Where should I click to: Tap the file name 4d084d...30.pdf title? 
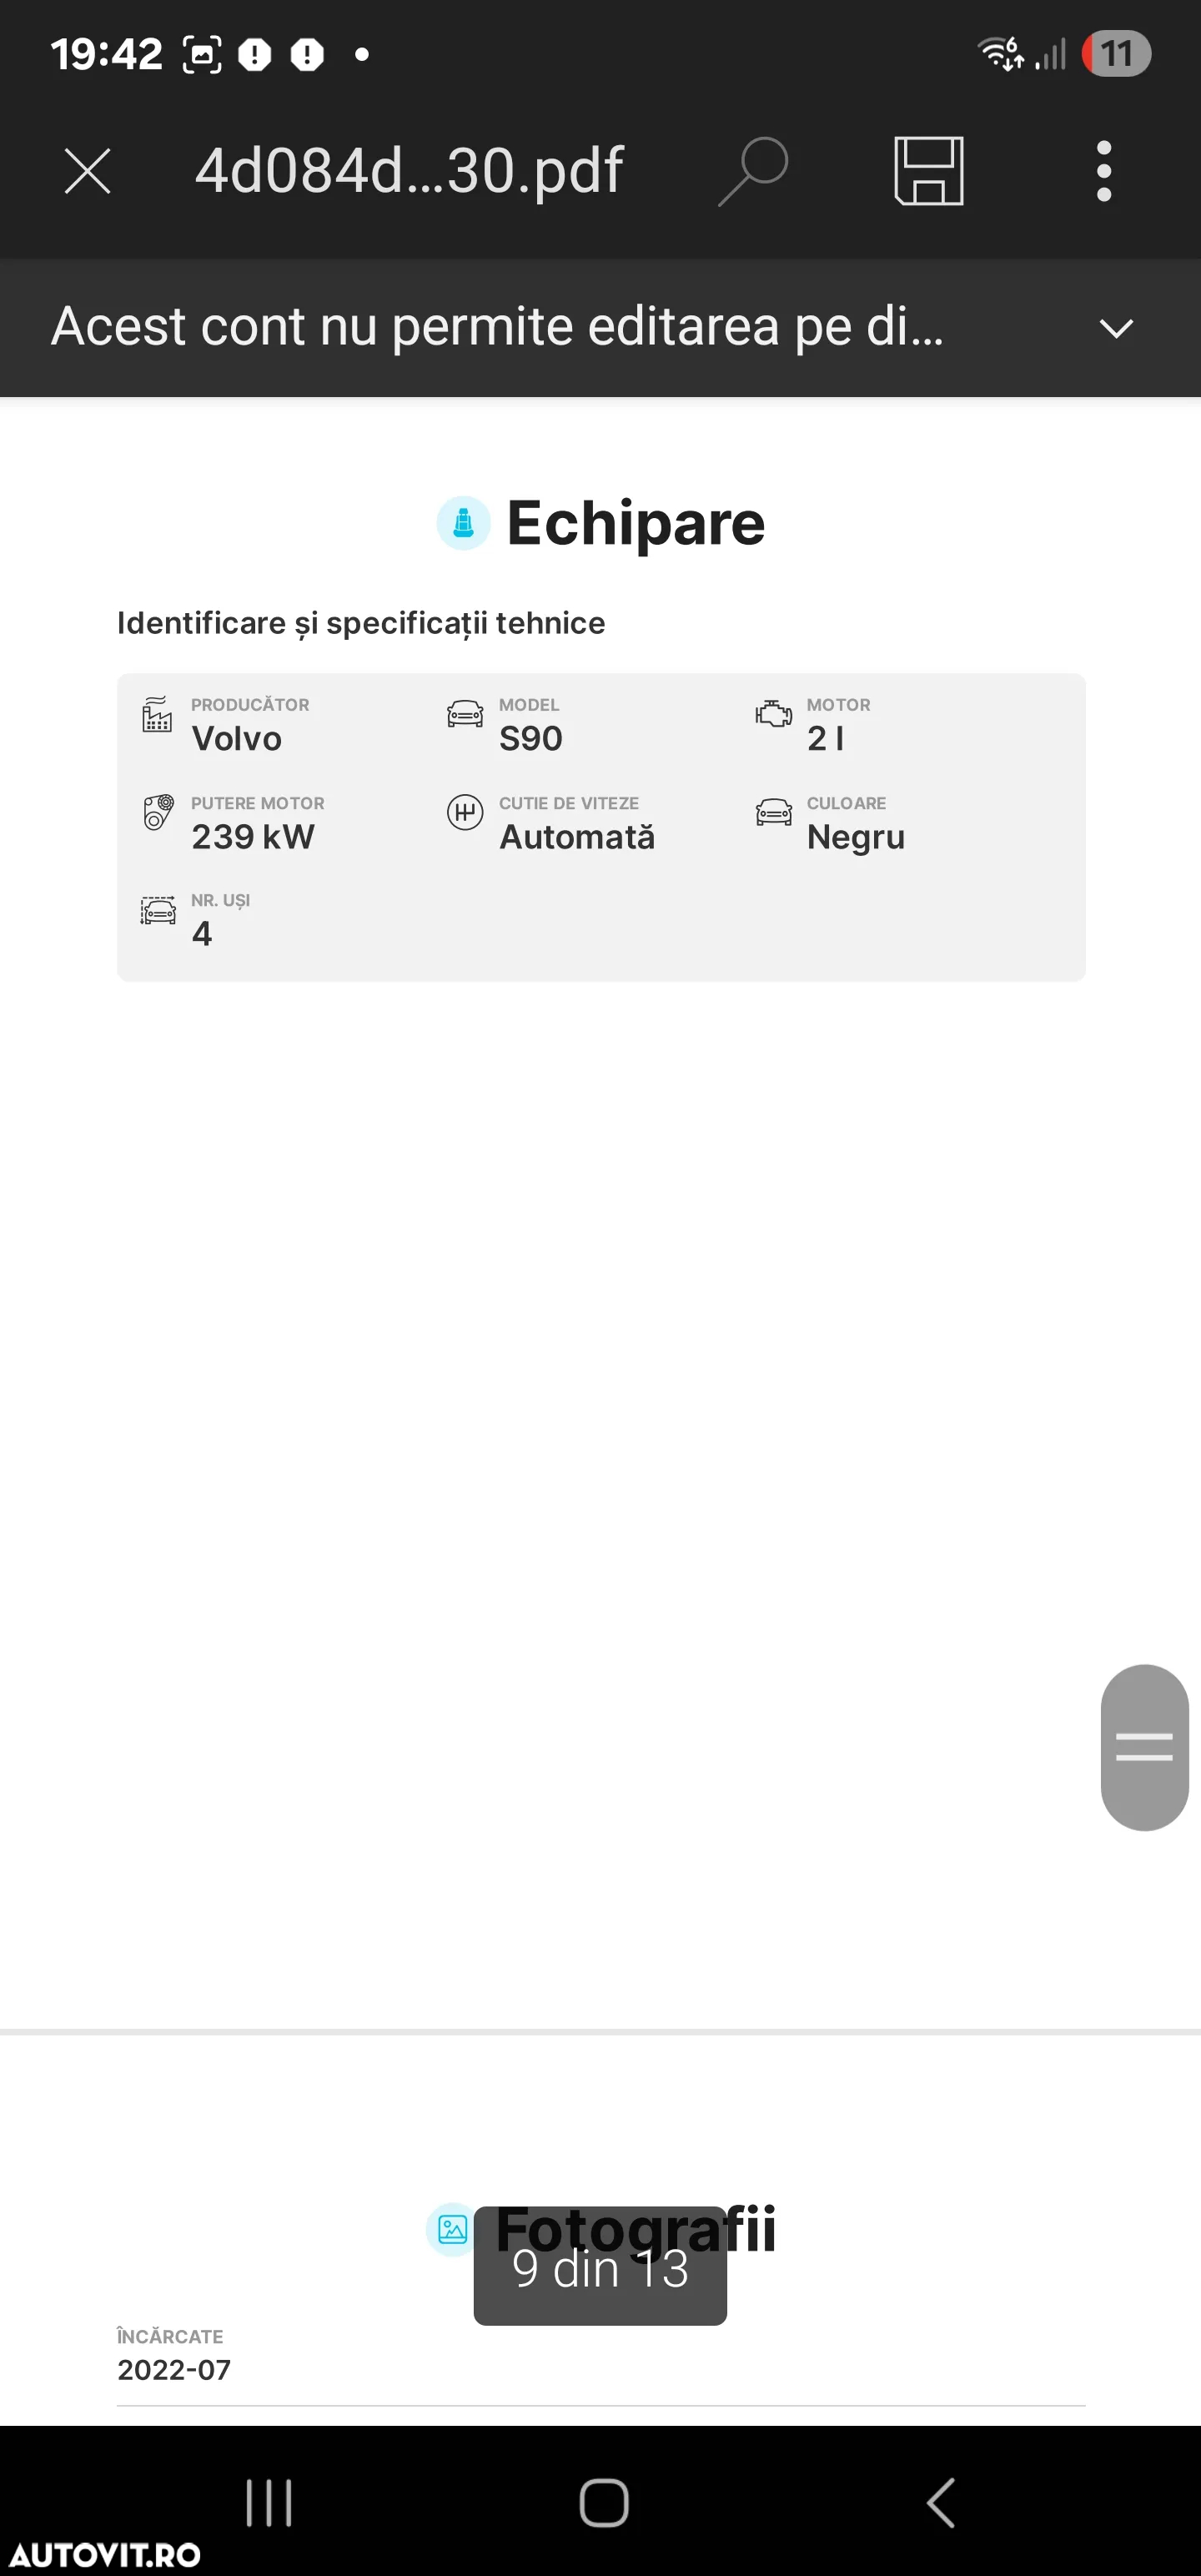click(409, 171)
